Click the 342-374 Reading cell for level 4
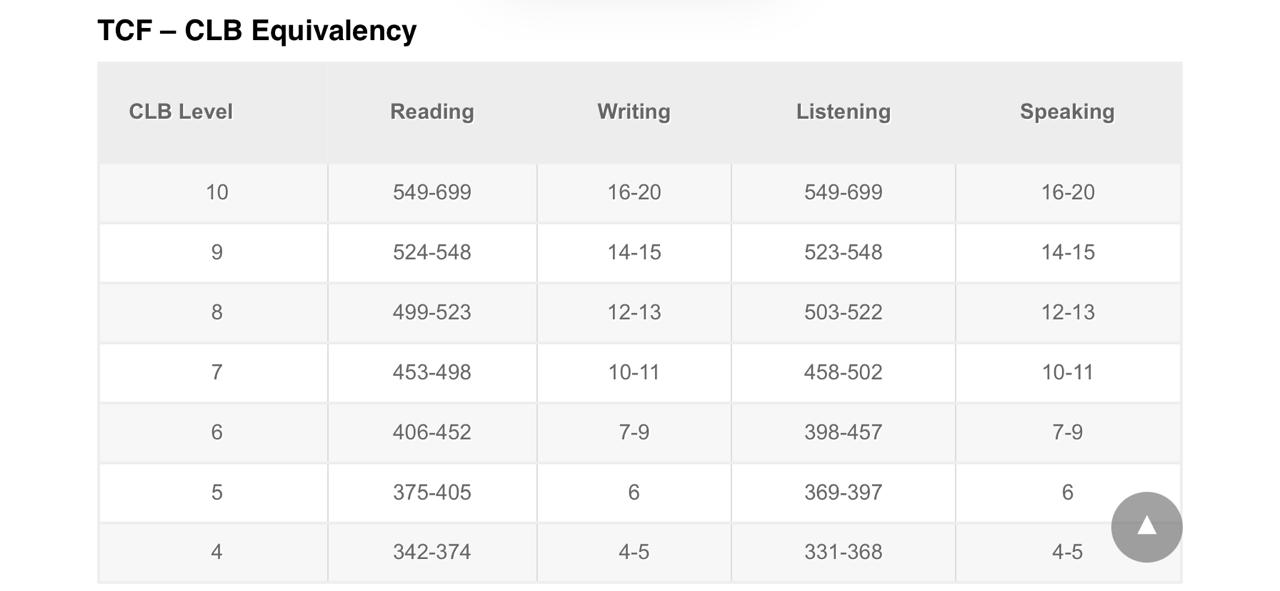Image resolution: width=1280 pixels, height=591 pixels. click(432, 551)
